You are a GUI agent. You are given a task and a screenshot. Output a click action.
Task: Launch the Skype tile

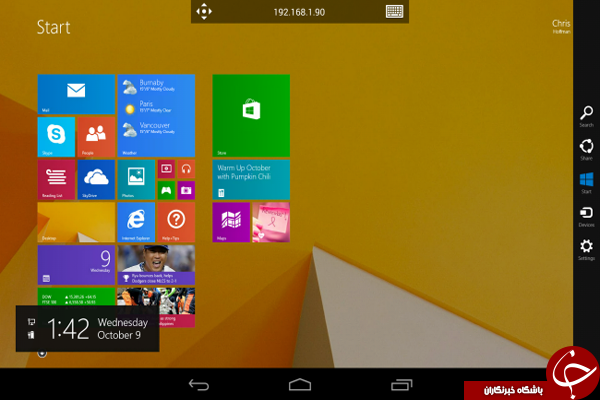pyautogui.click(x=56, y=137)
